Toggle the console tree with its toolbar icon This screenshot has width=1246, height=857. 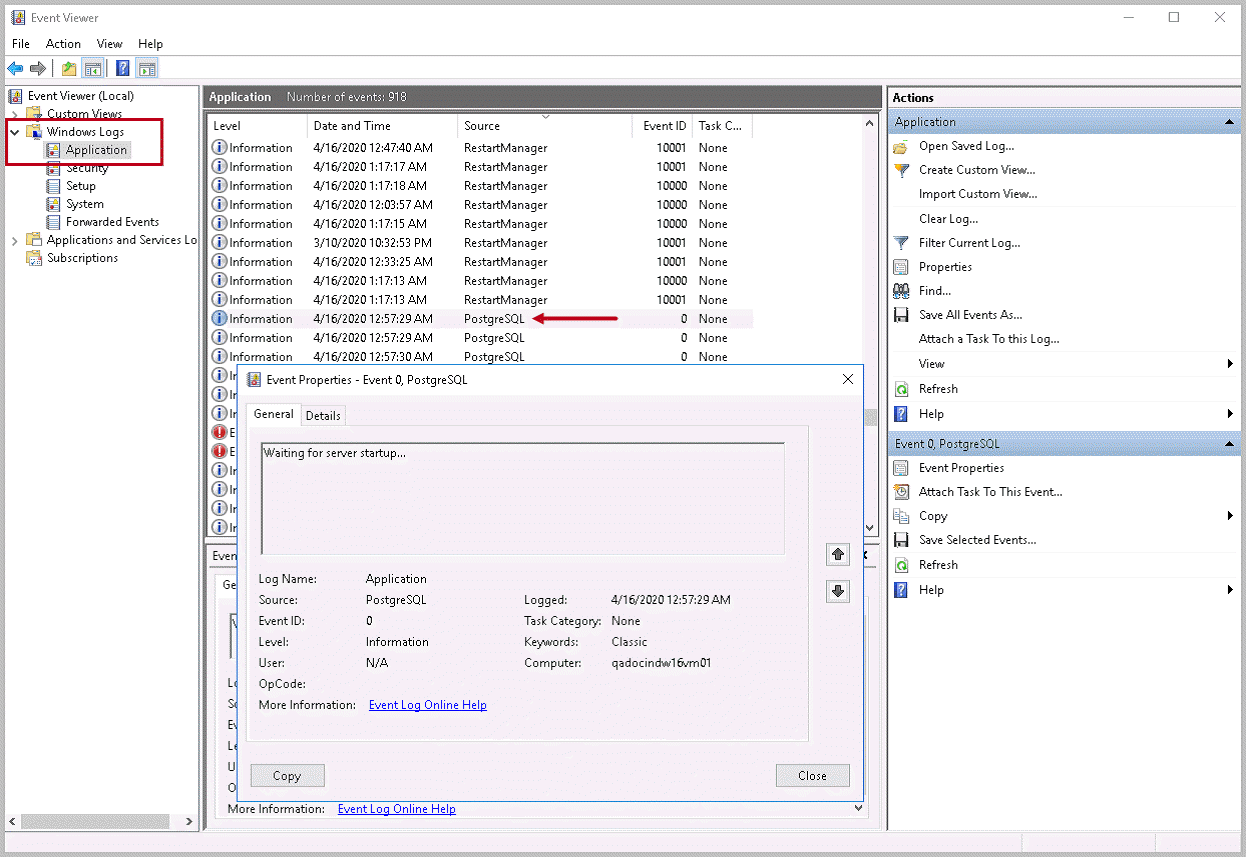pos(92,67)
